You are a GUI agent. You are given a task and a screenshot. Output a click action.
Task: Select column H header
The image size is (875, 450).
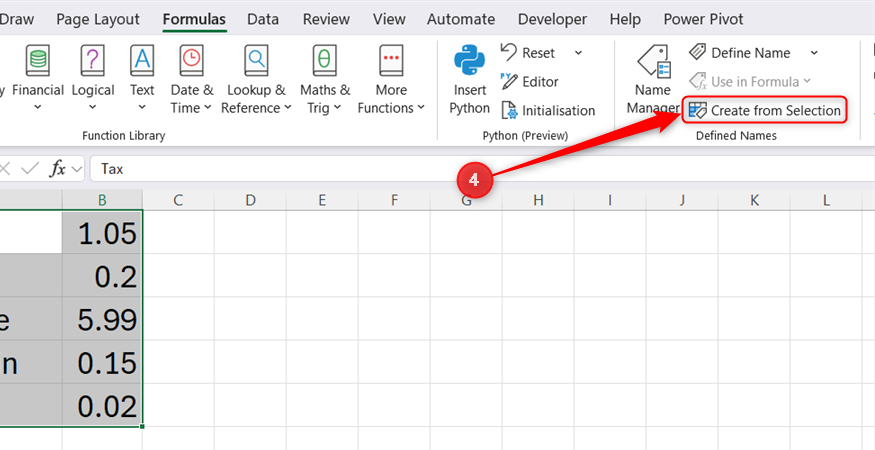[538, 200]
